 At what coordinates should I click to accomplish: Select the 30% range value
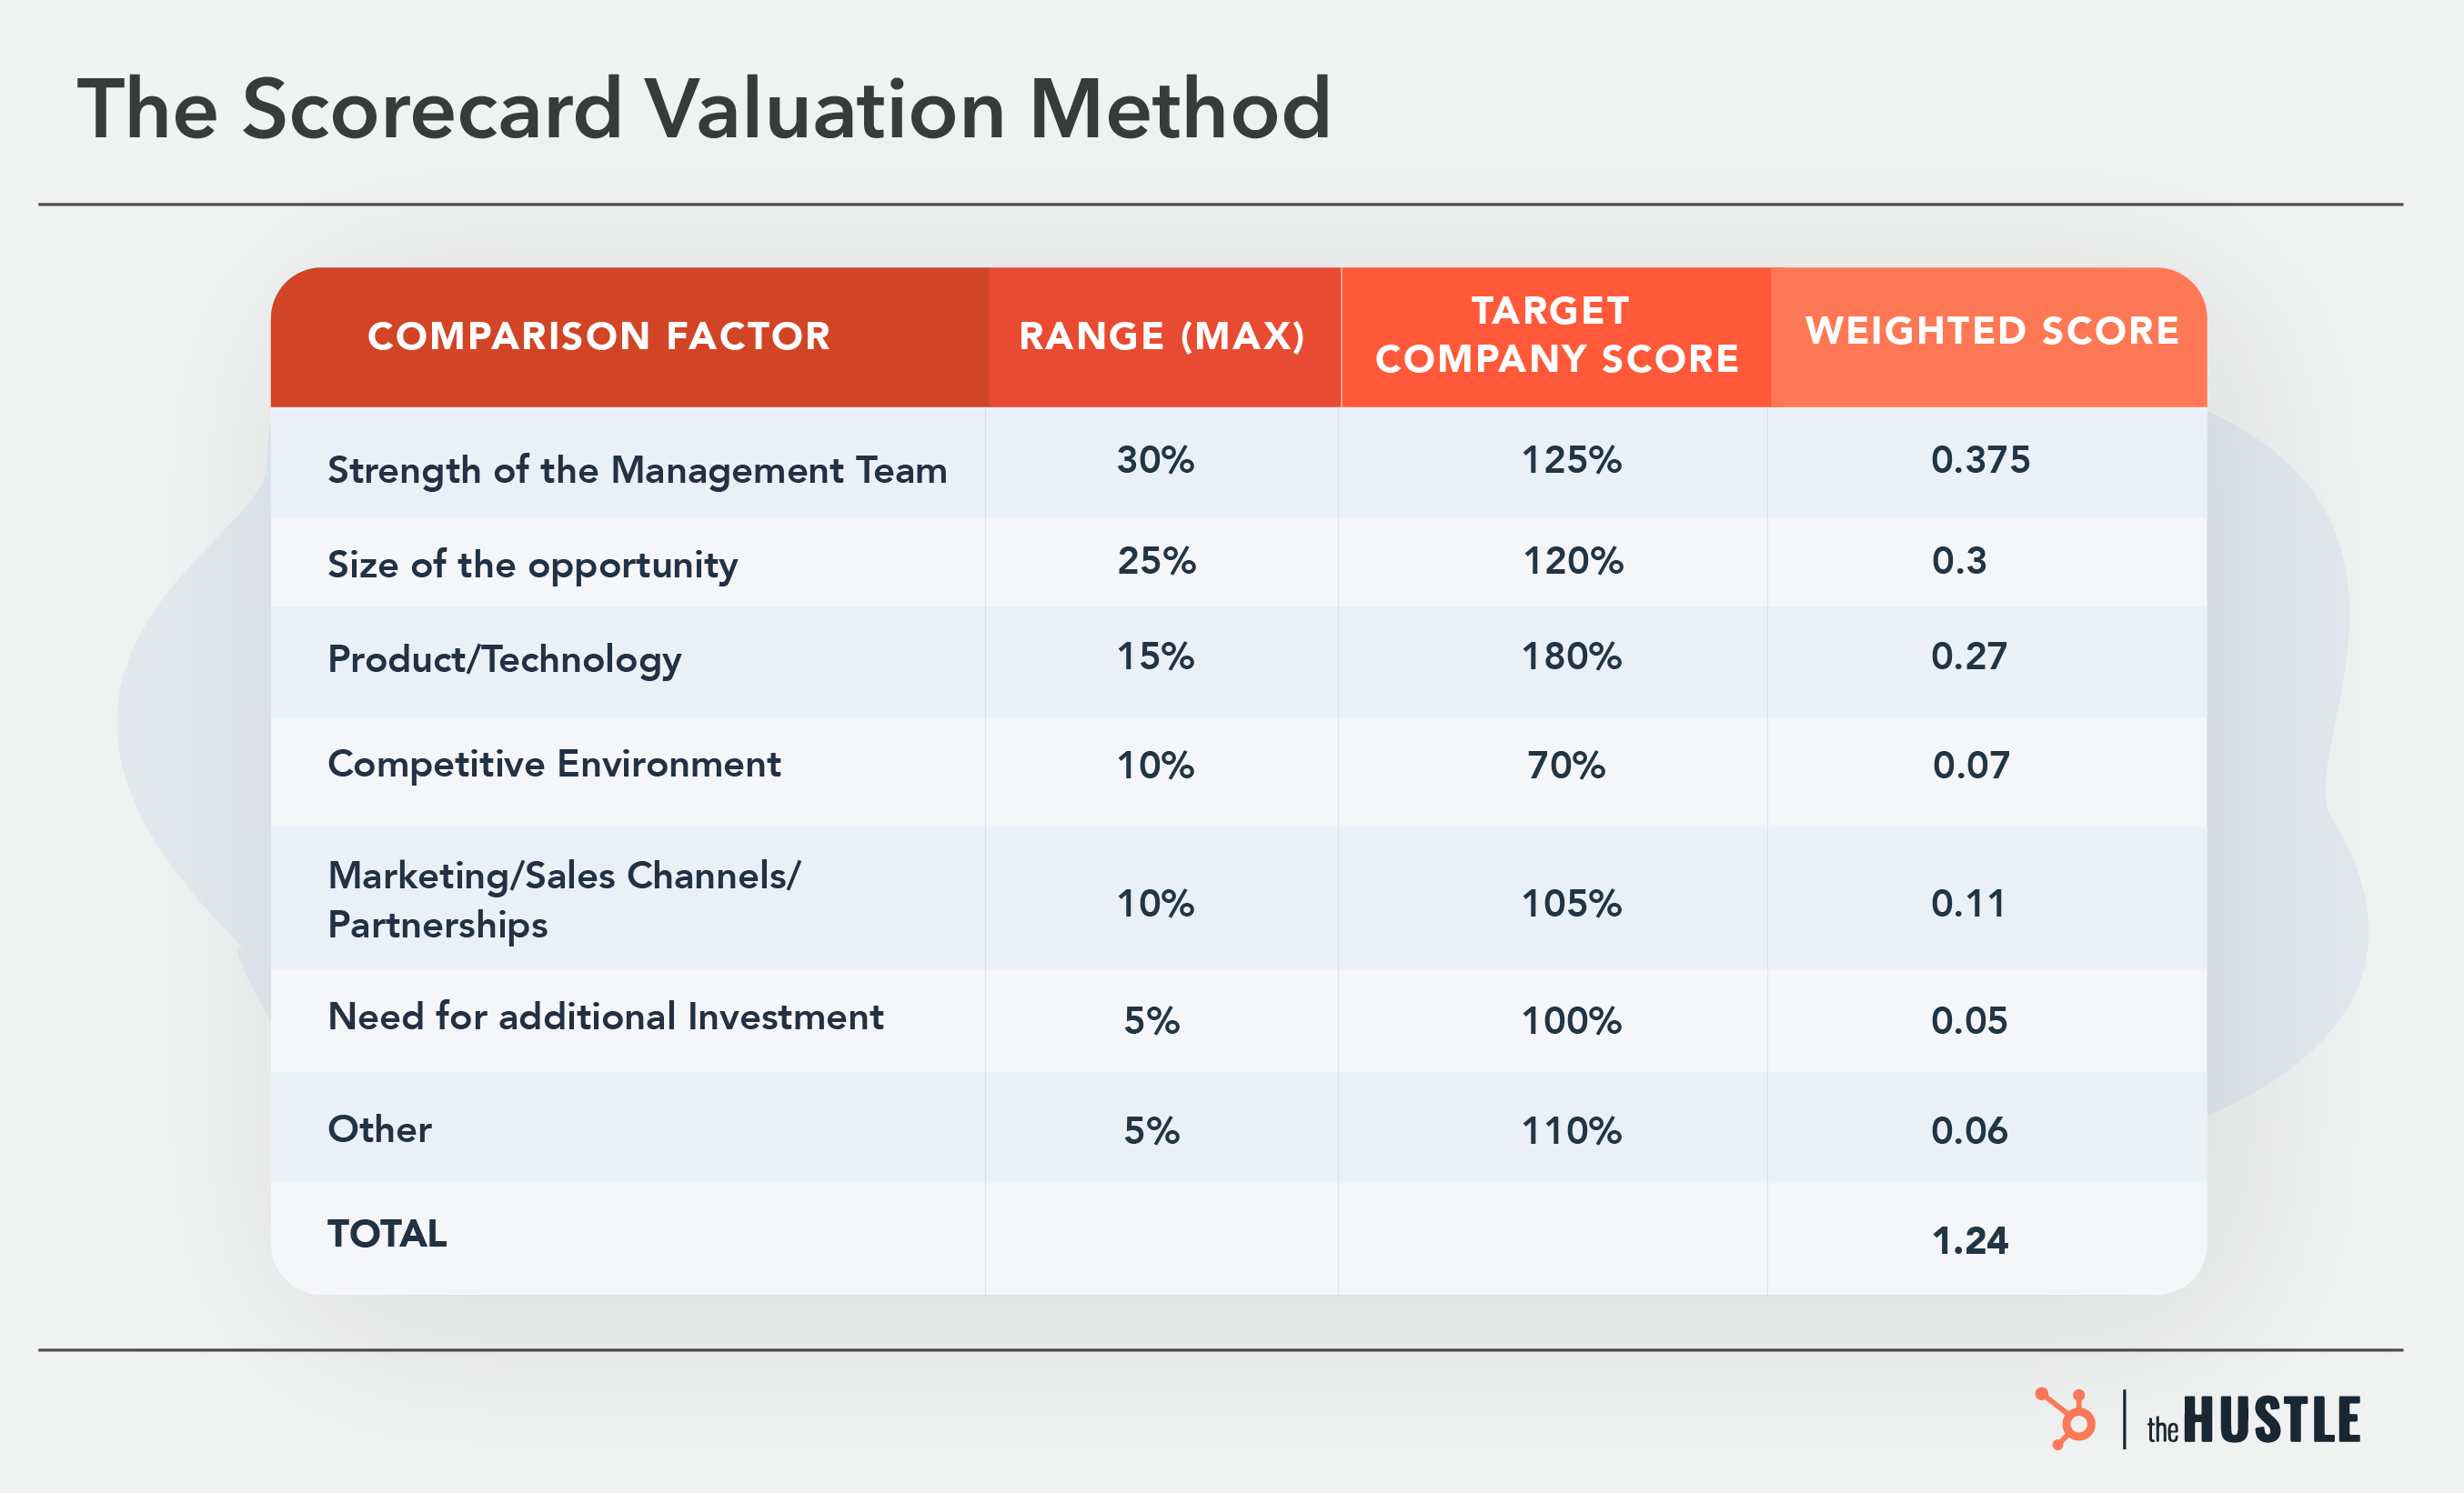[x=1155, y=460]
